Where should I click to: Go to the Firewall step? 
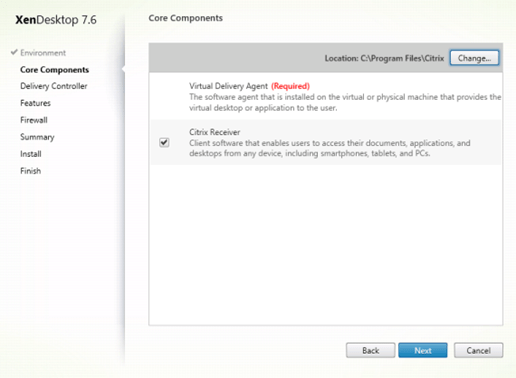[x=34, y=120]
